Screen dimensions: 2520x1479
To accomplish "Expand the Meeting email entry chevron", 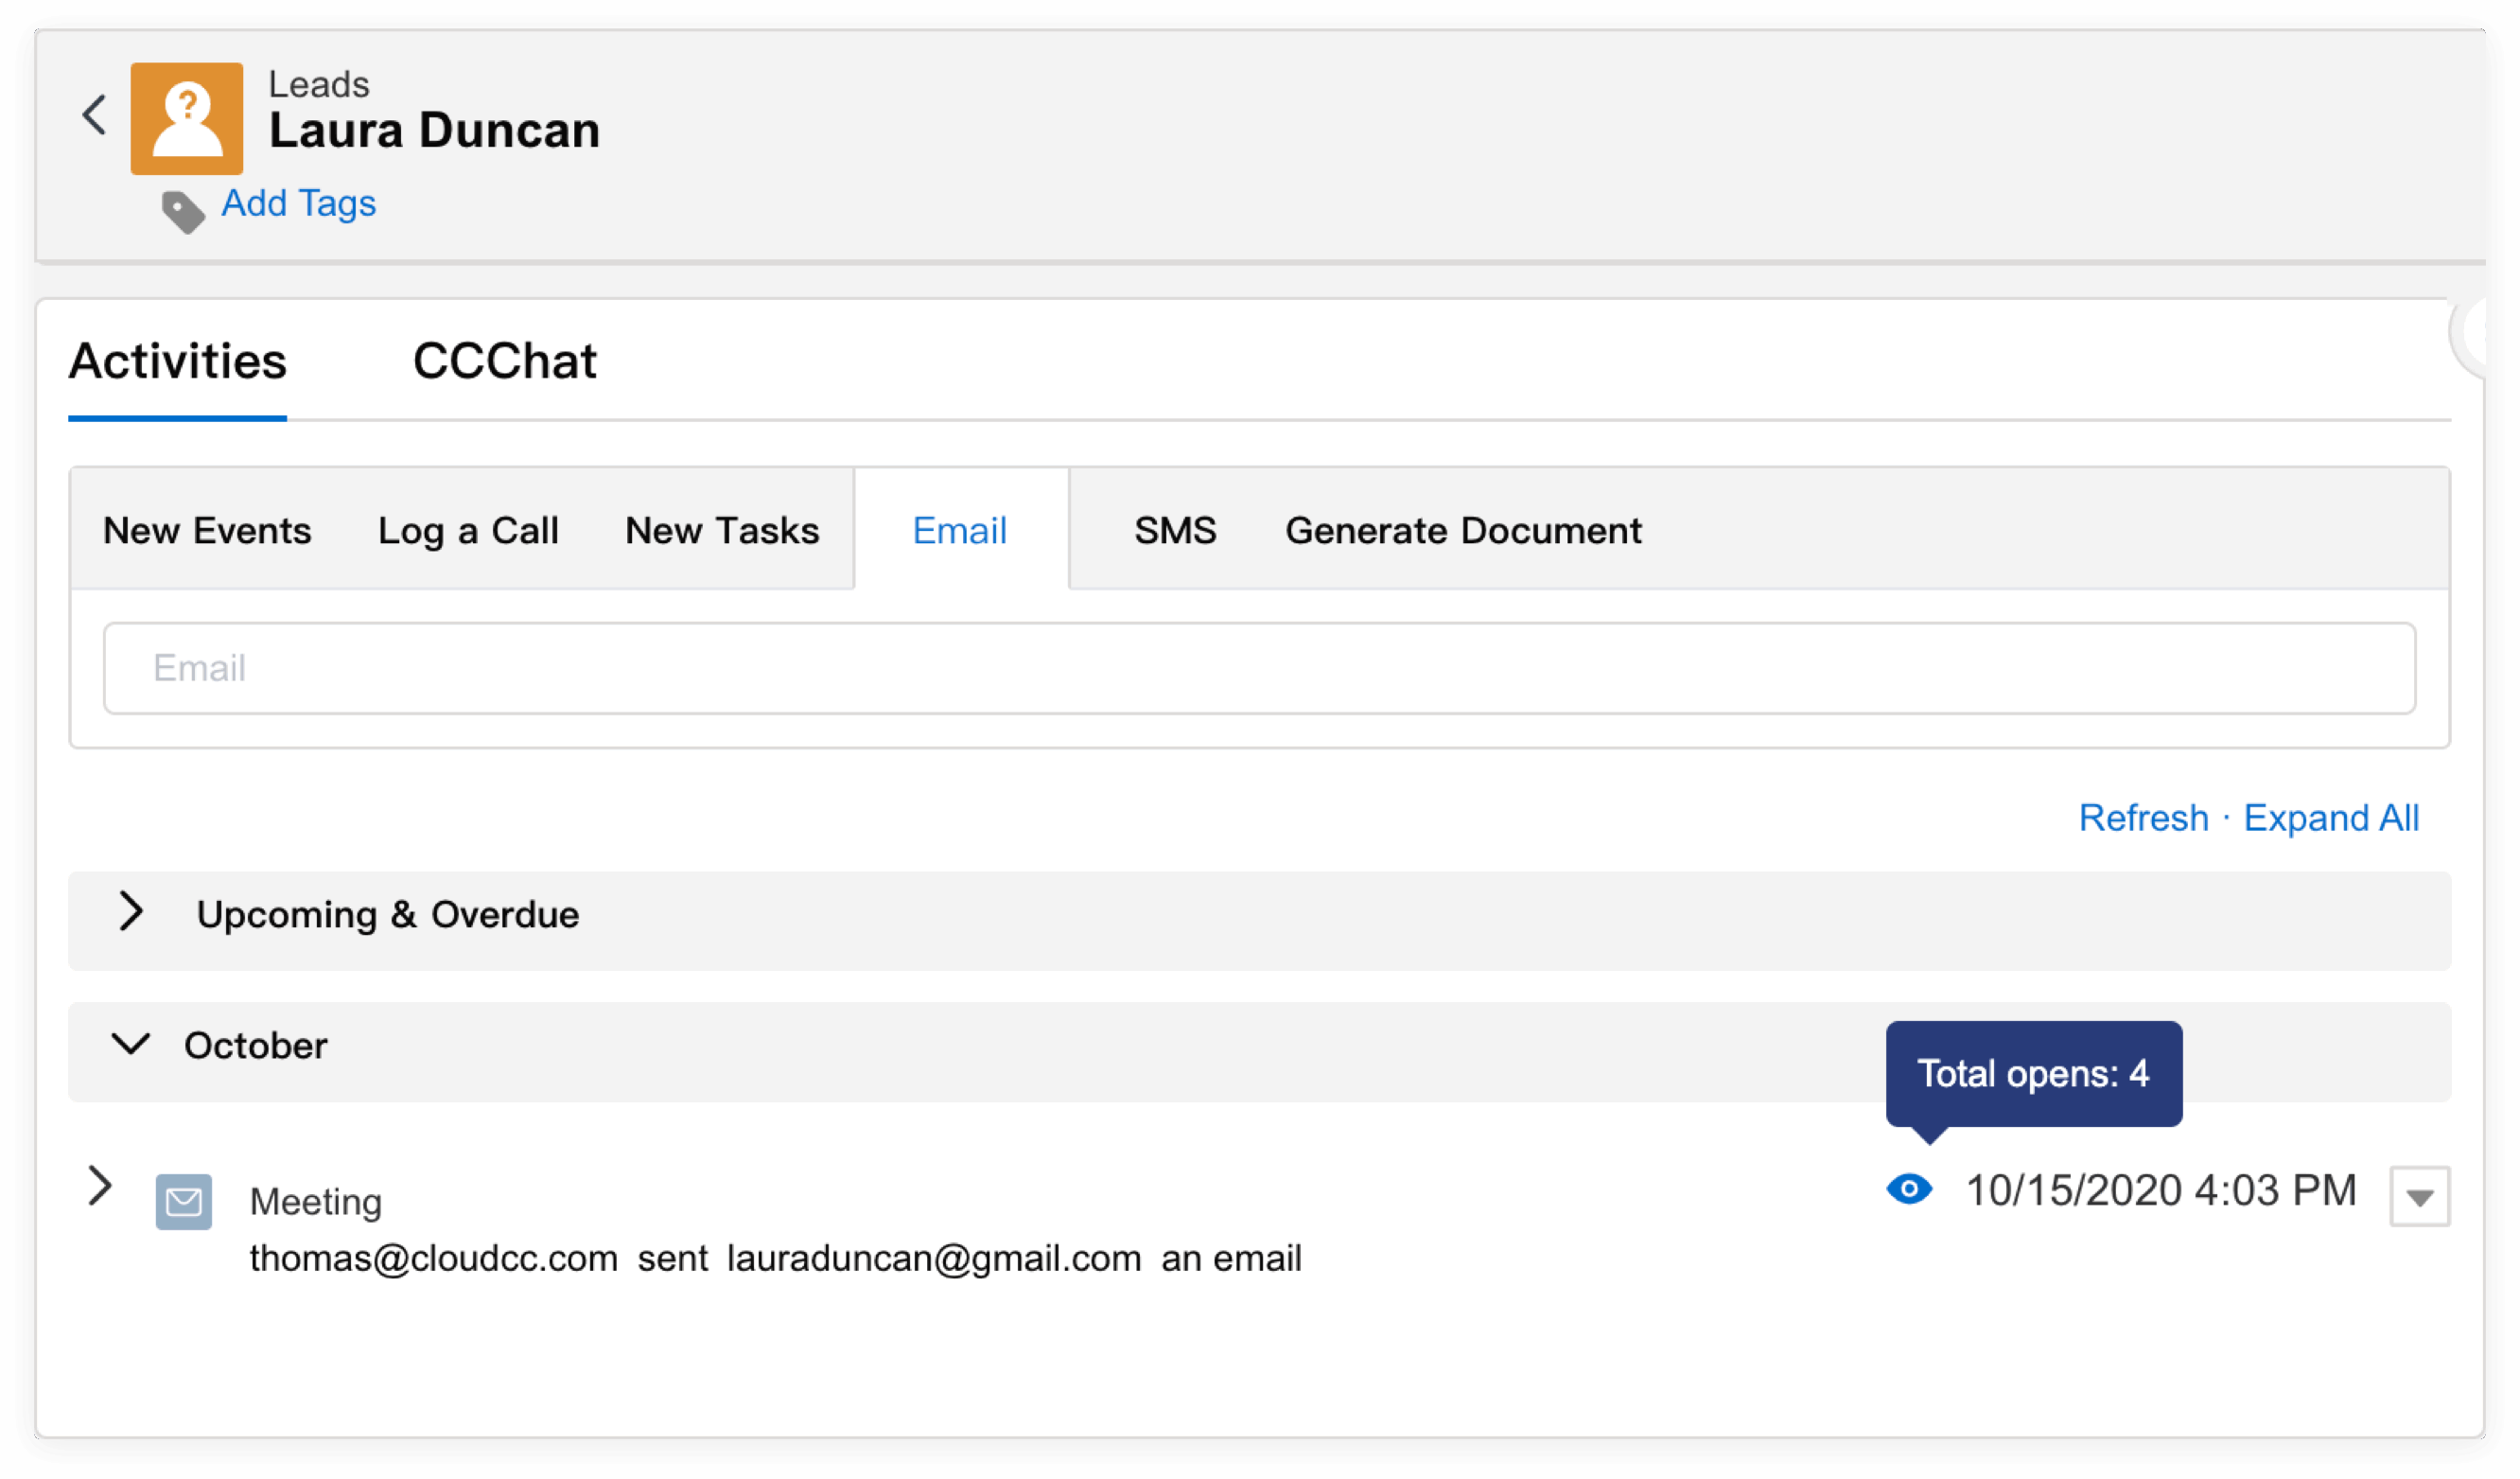I will click(x=99, y=1186).
